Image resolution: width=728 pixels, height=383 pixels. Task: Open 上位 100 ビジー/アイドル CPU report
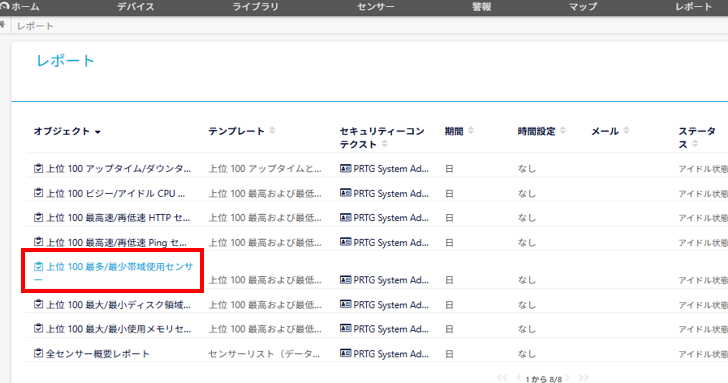click(116, 194)
